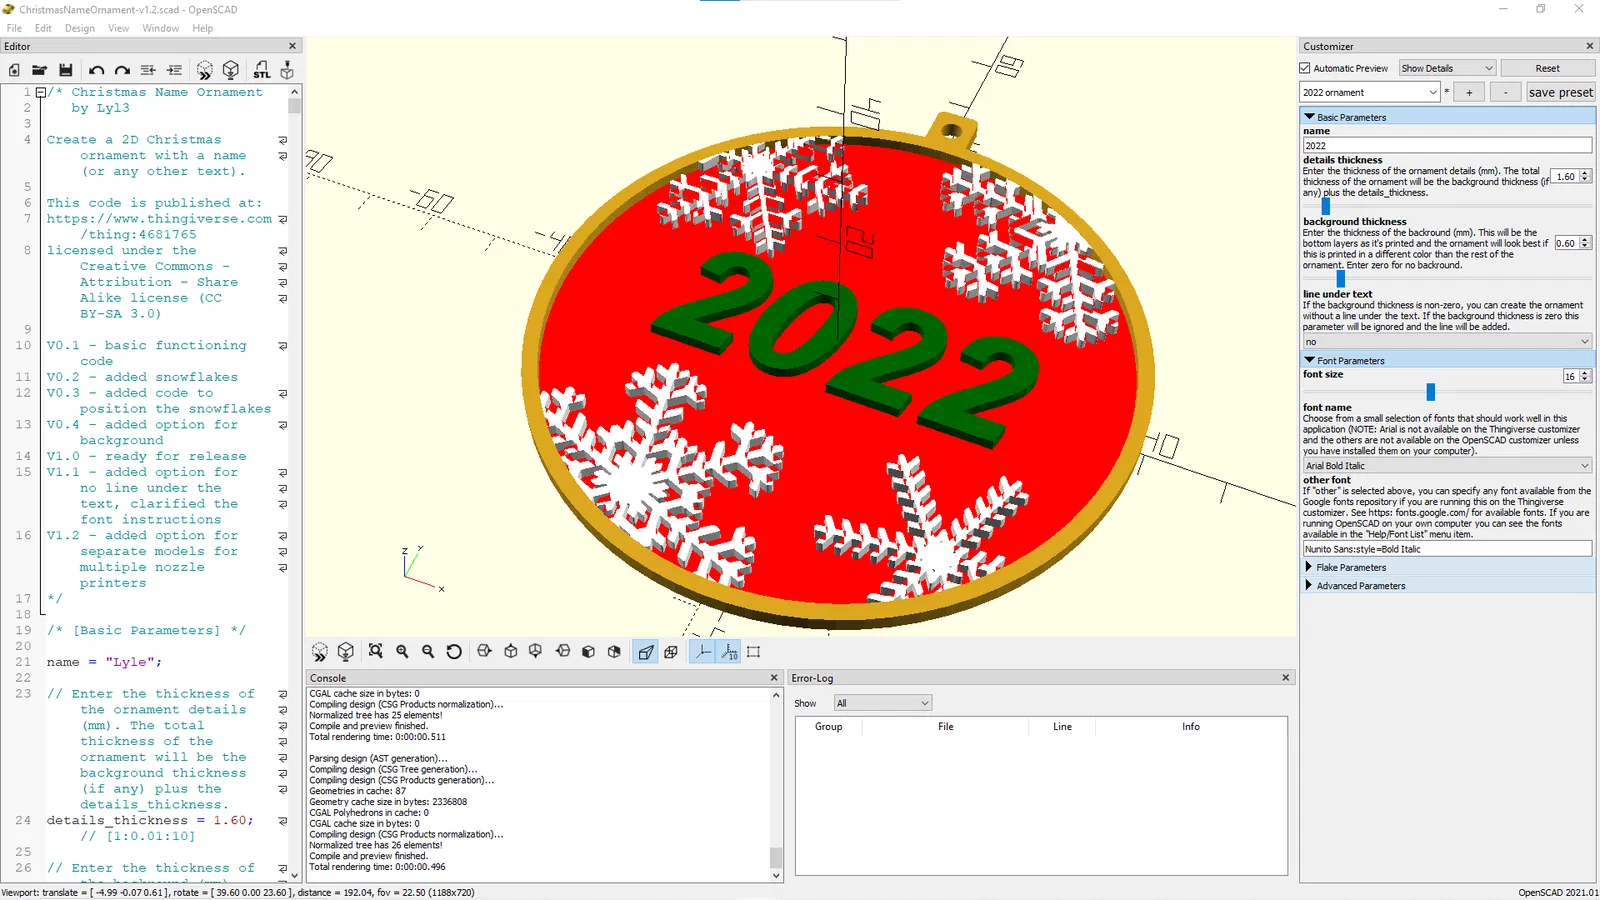The height and width of the screenshot is (900, 1600).
Task: Click the View All icon below viewport
Action: (376, 651)
